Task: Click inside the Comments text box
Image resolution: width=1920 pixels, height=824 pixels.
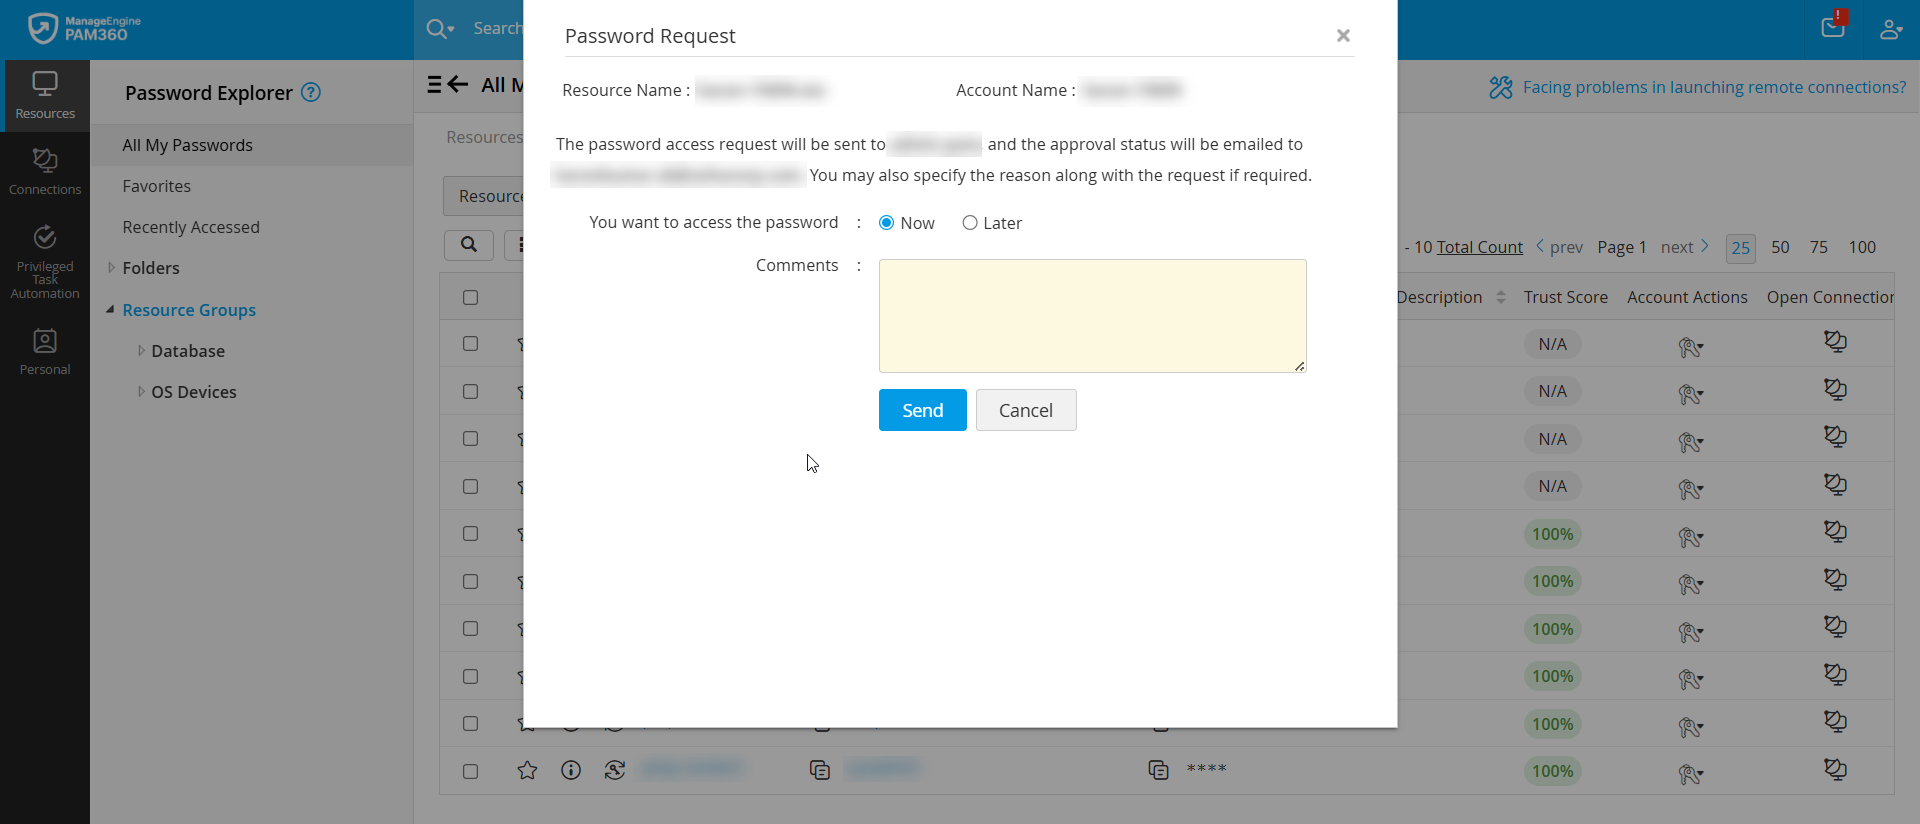Action: (1092, 315)
